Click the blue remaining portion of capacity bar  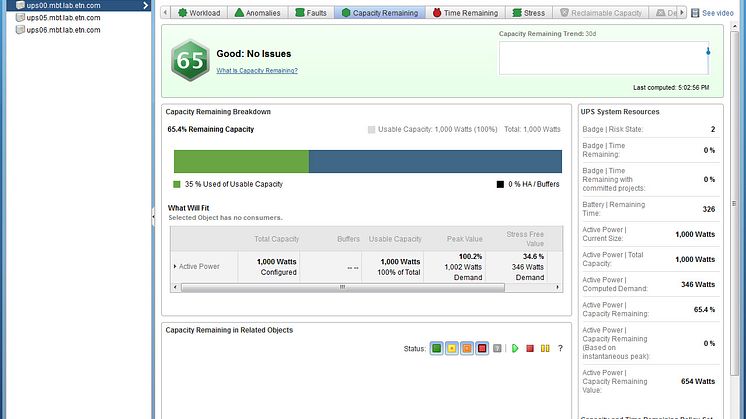click(435, 161)
